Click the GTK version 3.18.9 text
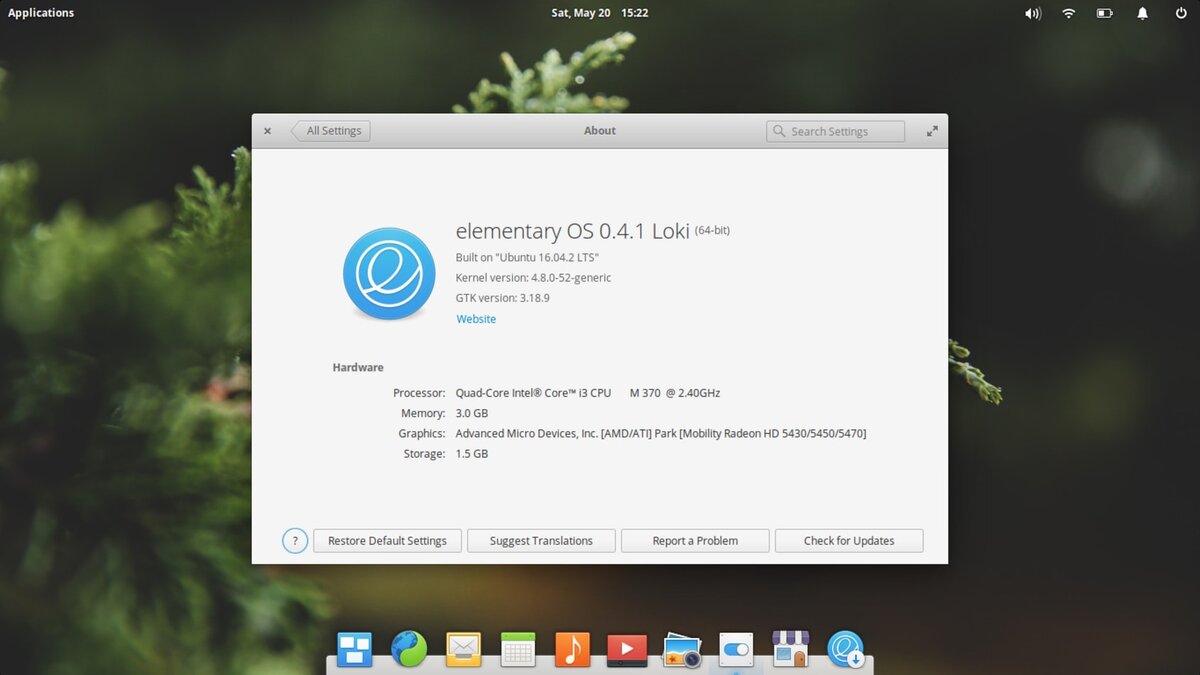This screenshot has width=1200, height=675. [x=502, y=298]
